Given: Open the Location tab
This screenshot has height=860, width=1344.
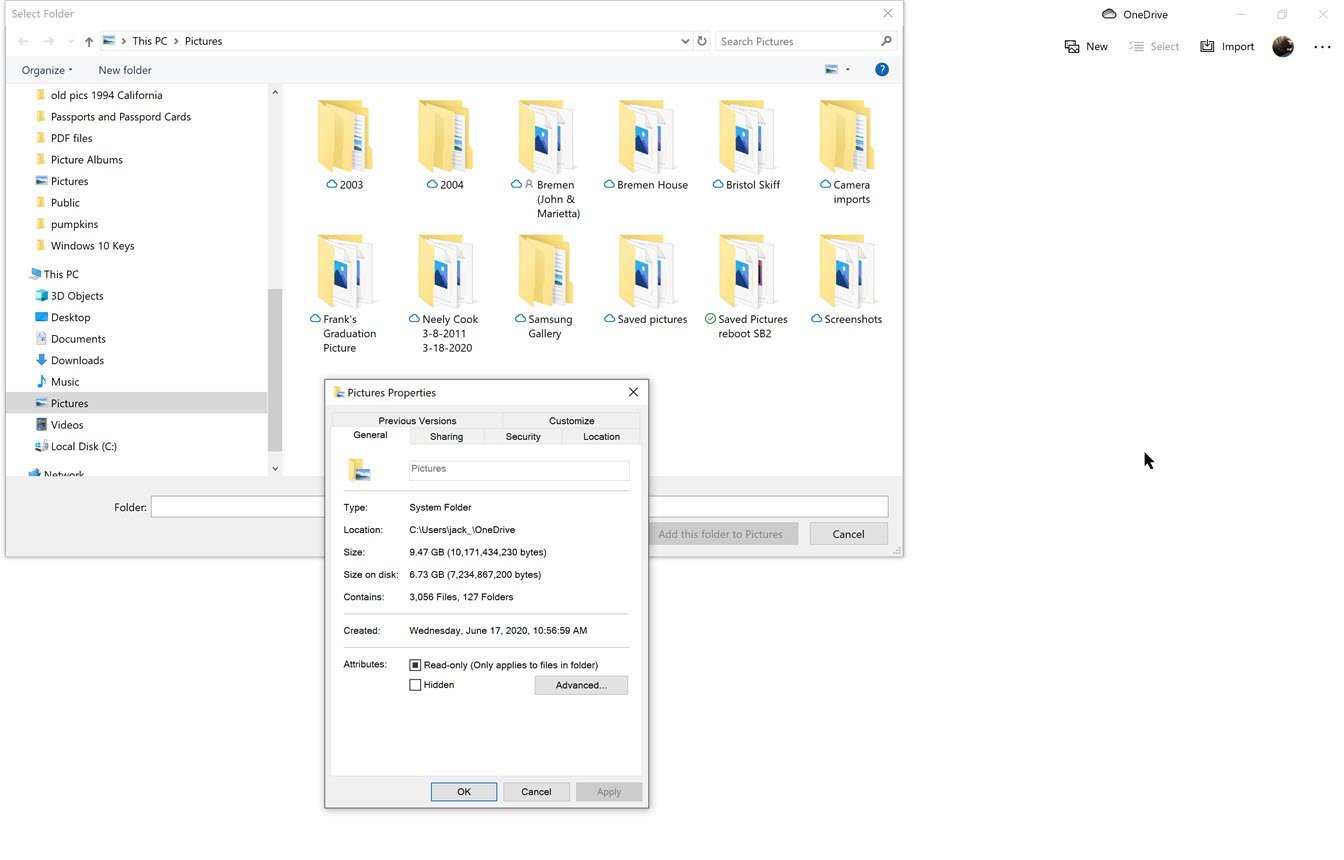Looking at the screenshot, I should pos(601,437).
